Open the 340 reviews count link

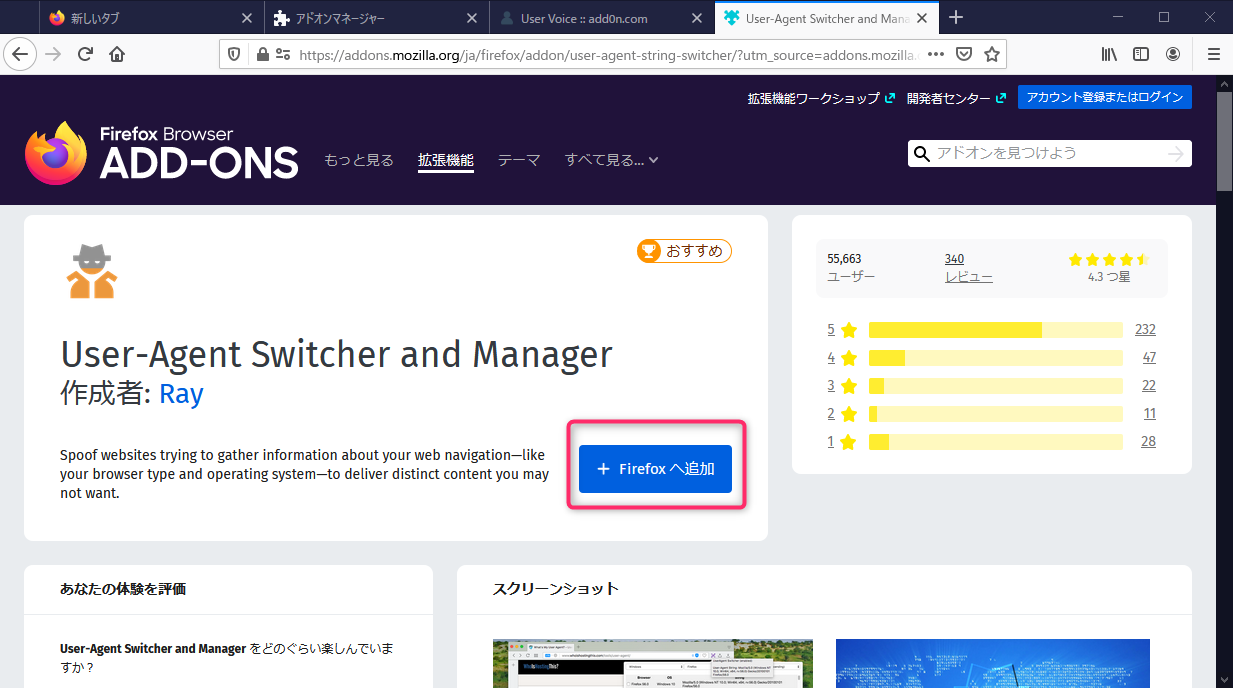tap(954, 259)
